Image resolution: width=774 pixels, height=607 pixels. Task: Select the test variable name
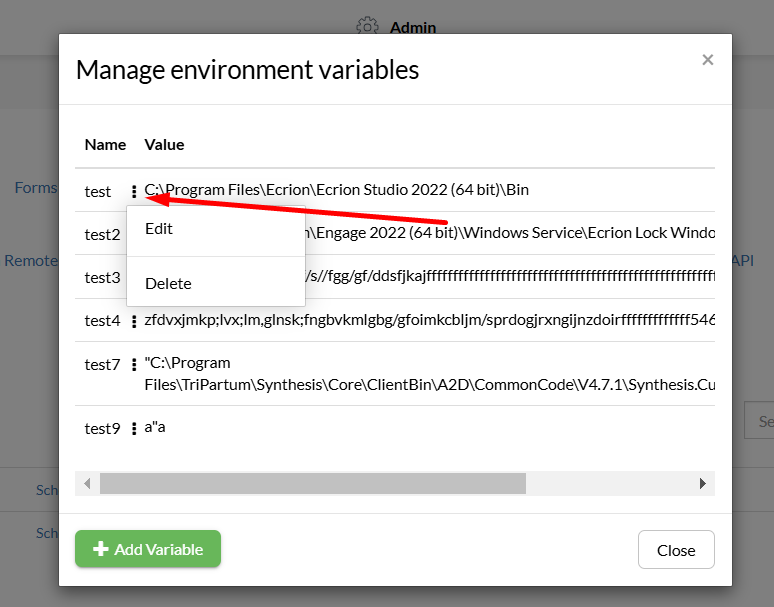click(98, 191)
